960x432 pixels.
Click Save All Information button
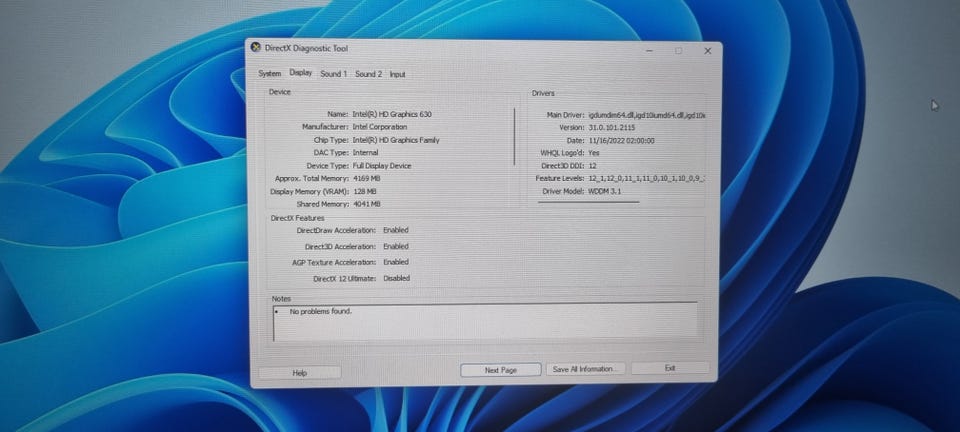585,369
